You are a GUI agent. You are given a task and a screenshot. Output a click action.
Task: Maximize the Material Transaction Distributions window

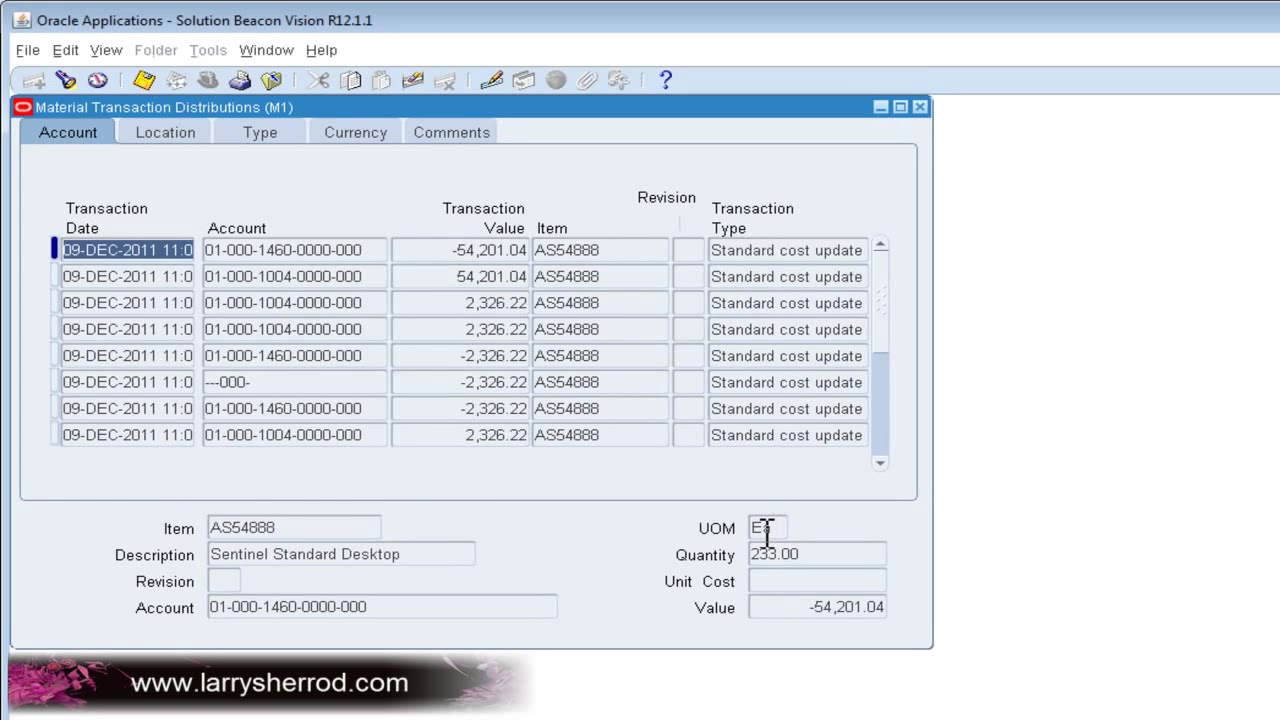coord(900,107)
